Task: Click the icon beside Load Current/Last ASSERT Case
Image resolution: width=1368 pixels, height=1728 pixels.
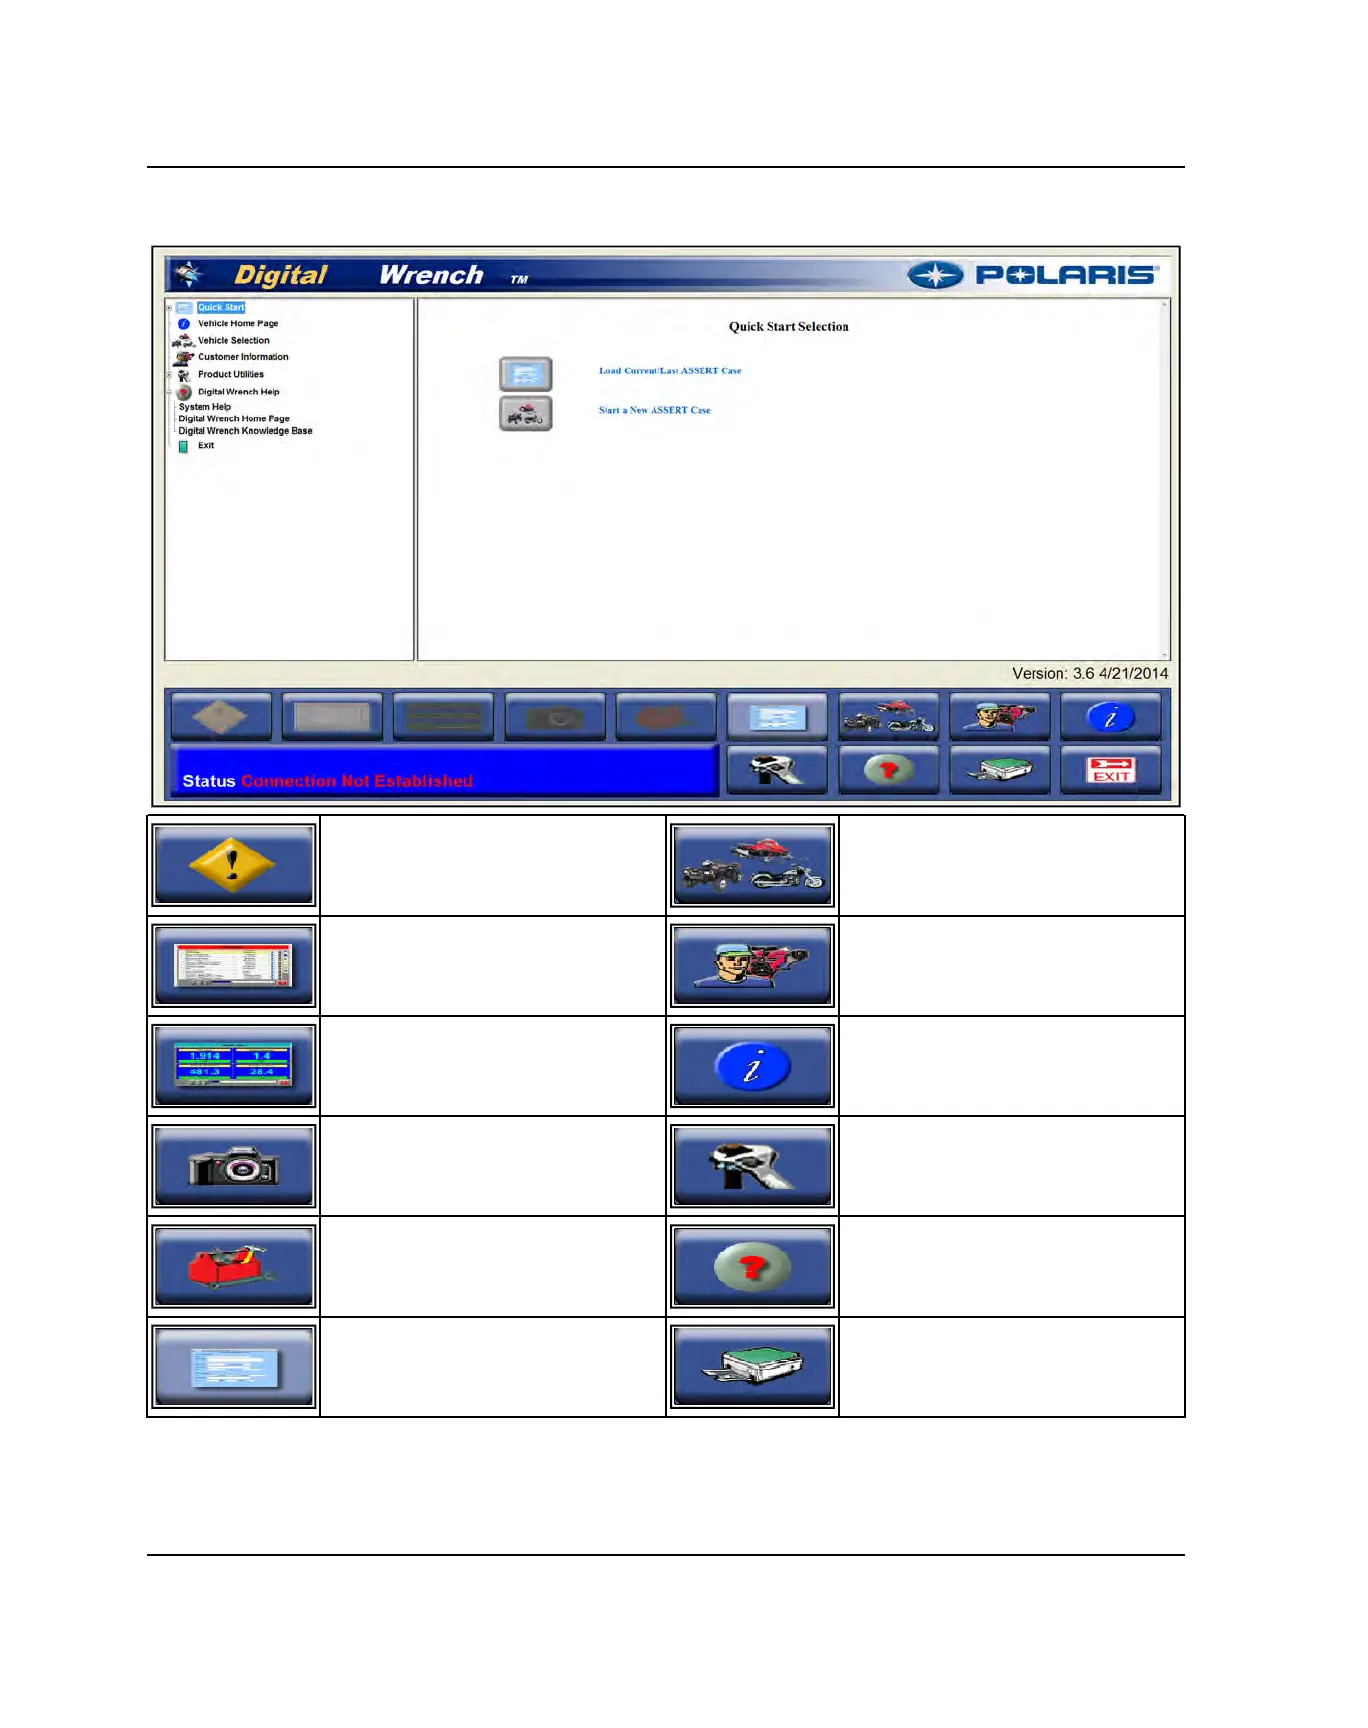Action: click(x=526, y=374)
